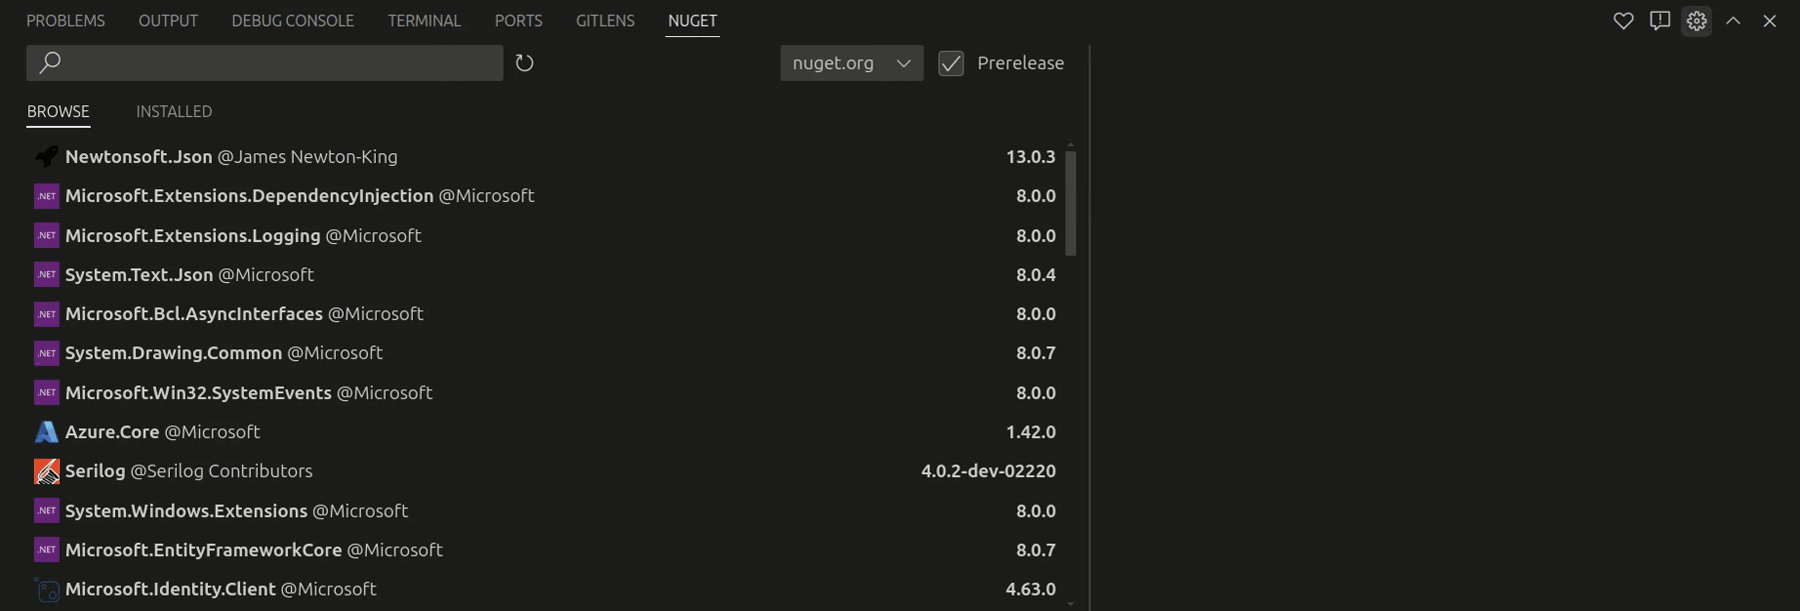This screenshot has height=611, width=1800.
Task: Click the .NET icon of Microsoft.Bcl.AsyncInterfaces
Action: point(46,314)
